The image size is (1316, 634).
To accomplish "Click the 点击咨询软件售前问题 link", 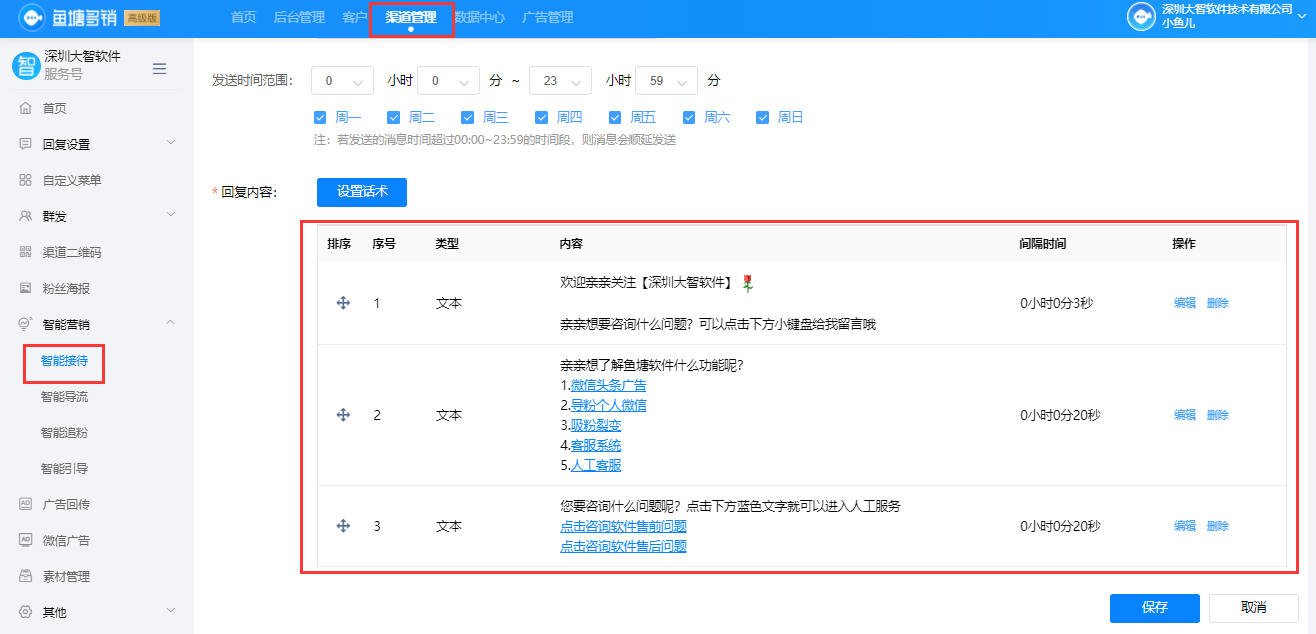I will [x=623, y=526].
